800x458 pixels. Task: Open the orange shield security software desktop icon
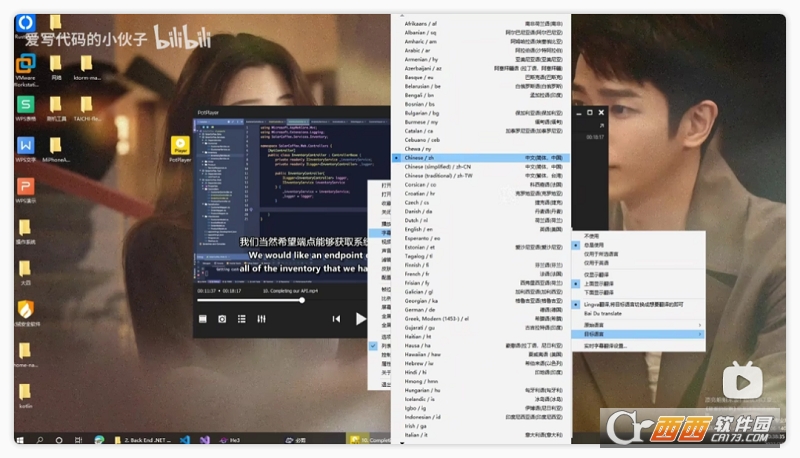point(26,313)
